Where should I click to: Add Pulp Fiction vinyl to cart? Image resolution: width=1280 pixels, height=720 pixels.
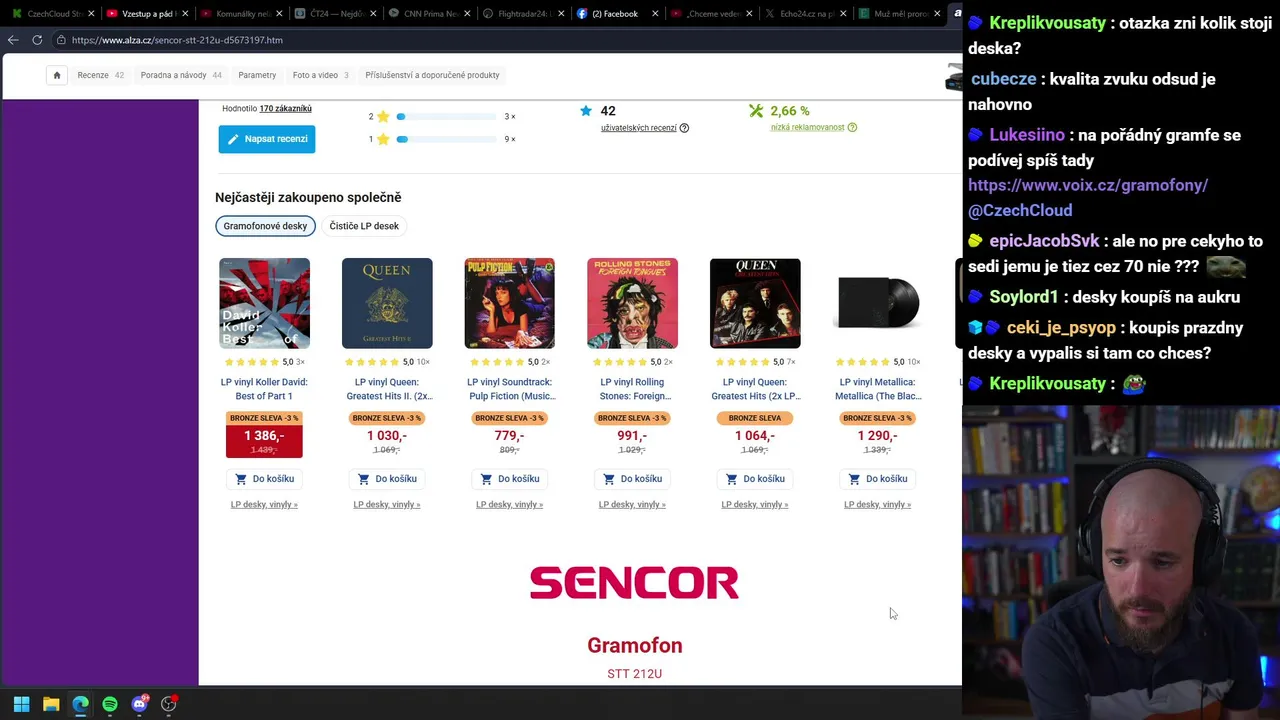pos(509,479)
